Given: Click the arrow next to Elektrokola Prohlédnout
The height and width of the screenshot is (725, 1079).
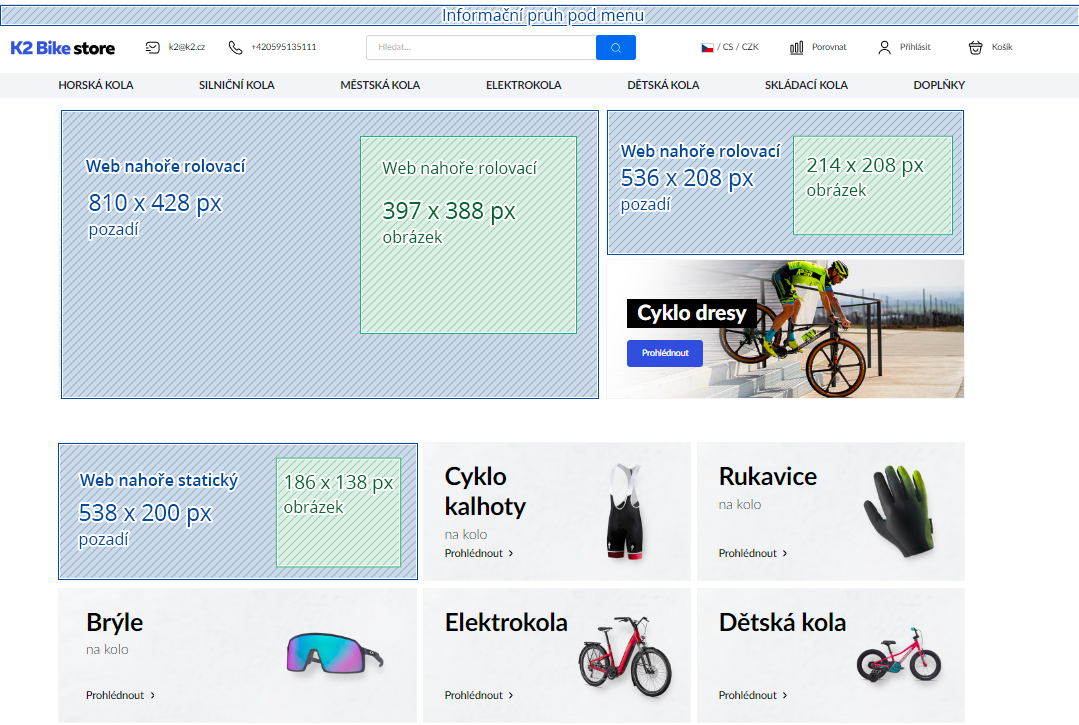Looking at the screenshot, I should (511, 695).
